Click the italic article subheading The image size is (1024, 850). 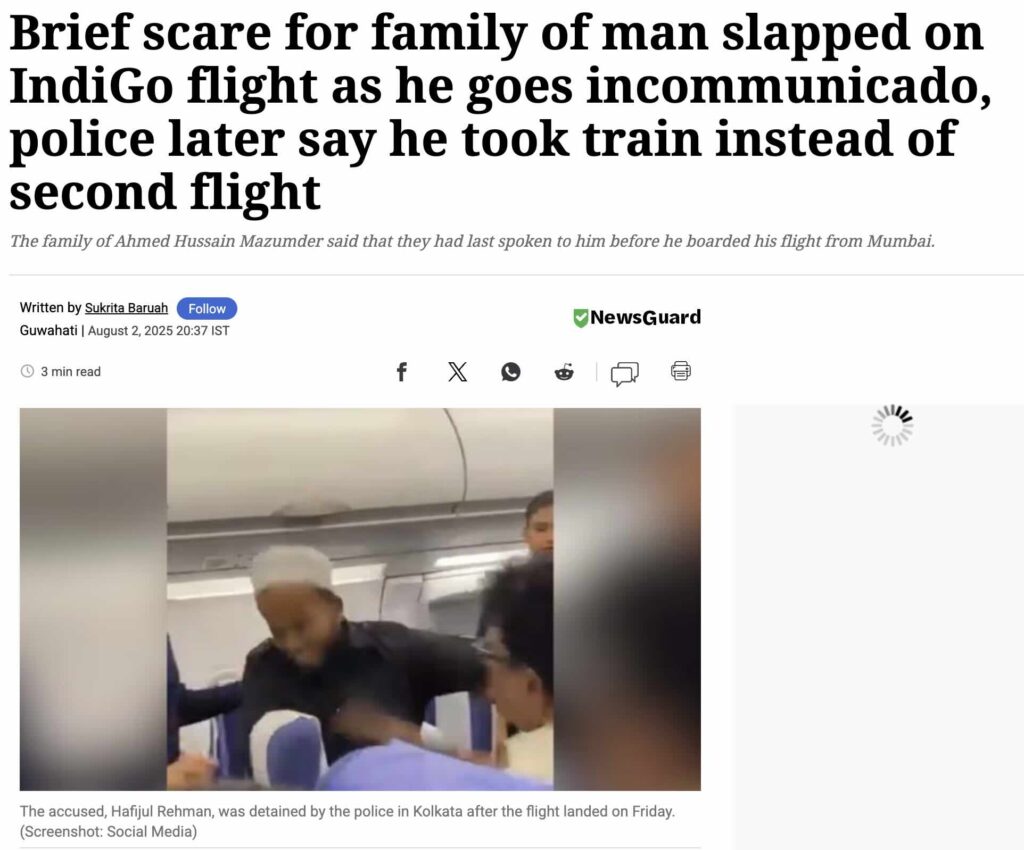pyautogui.click(x=472, y=241)
